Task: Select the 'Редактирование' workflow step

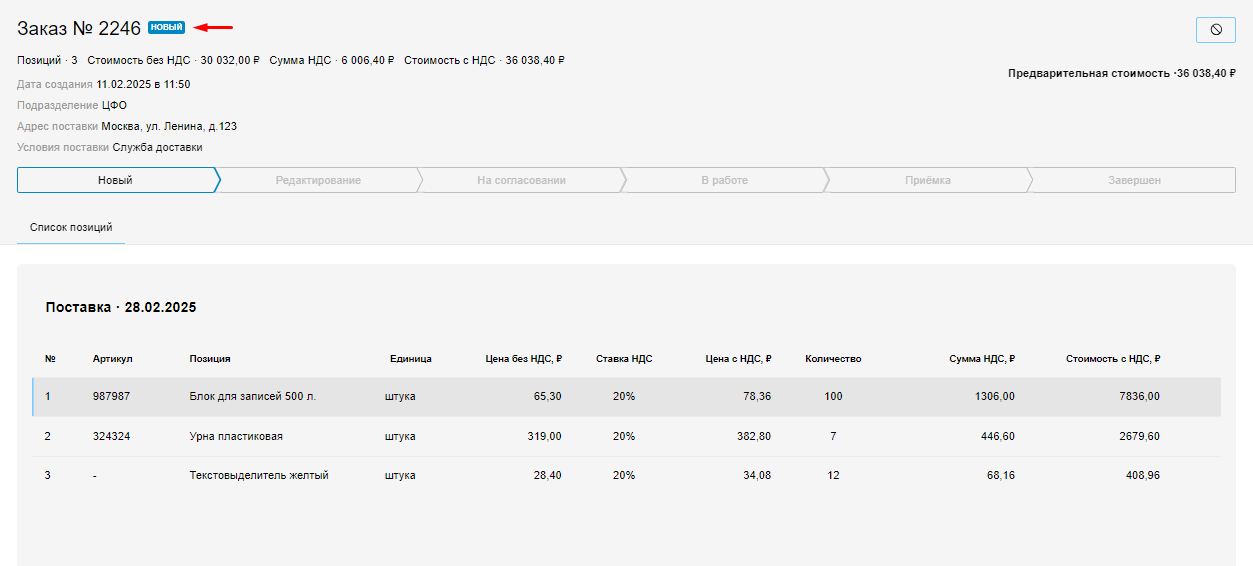Action: click(318, 180)
